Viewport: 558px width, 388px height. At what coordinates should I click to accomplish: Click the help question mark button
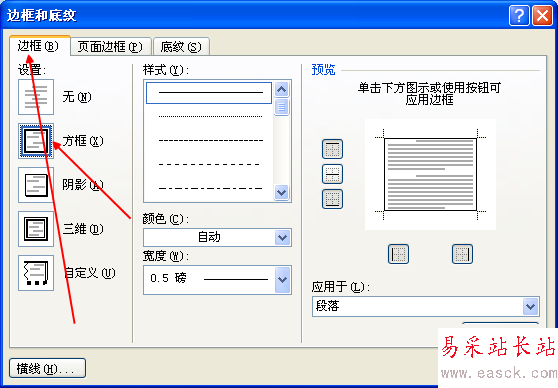(x=519, y=16)
